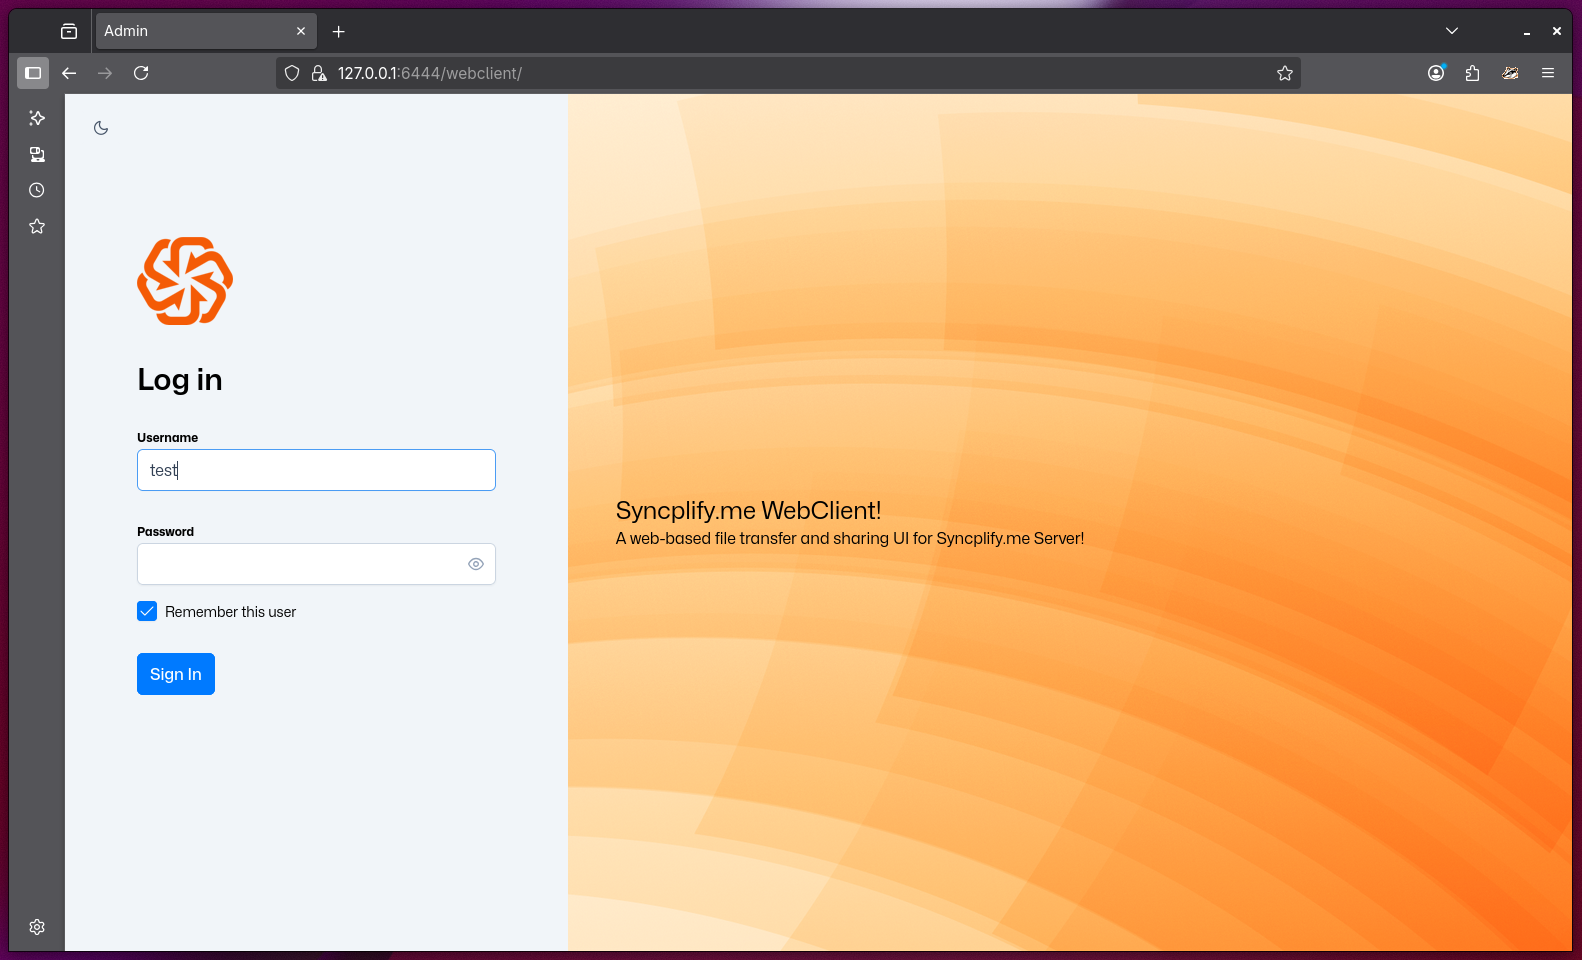Screen dimensions: 1582x960
Task: Close the Admin tab
Action: (301, 31)
